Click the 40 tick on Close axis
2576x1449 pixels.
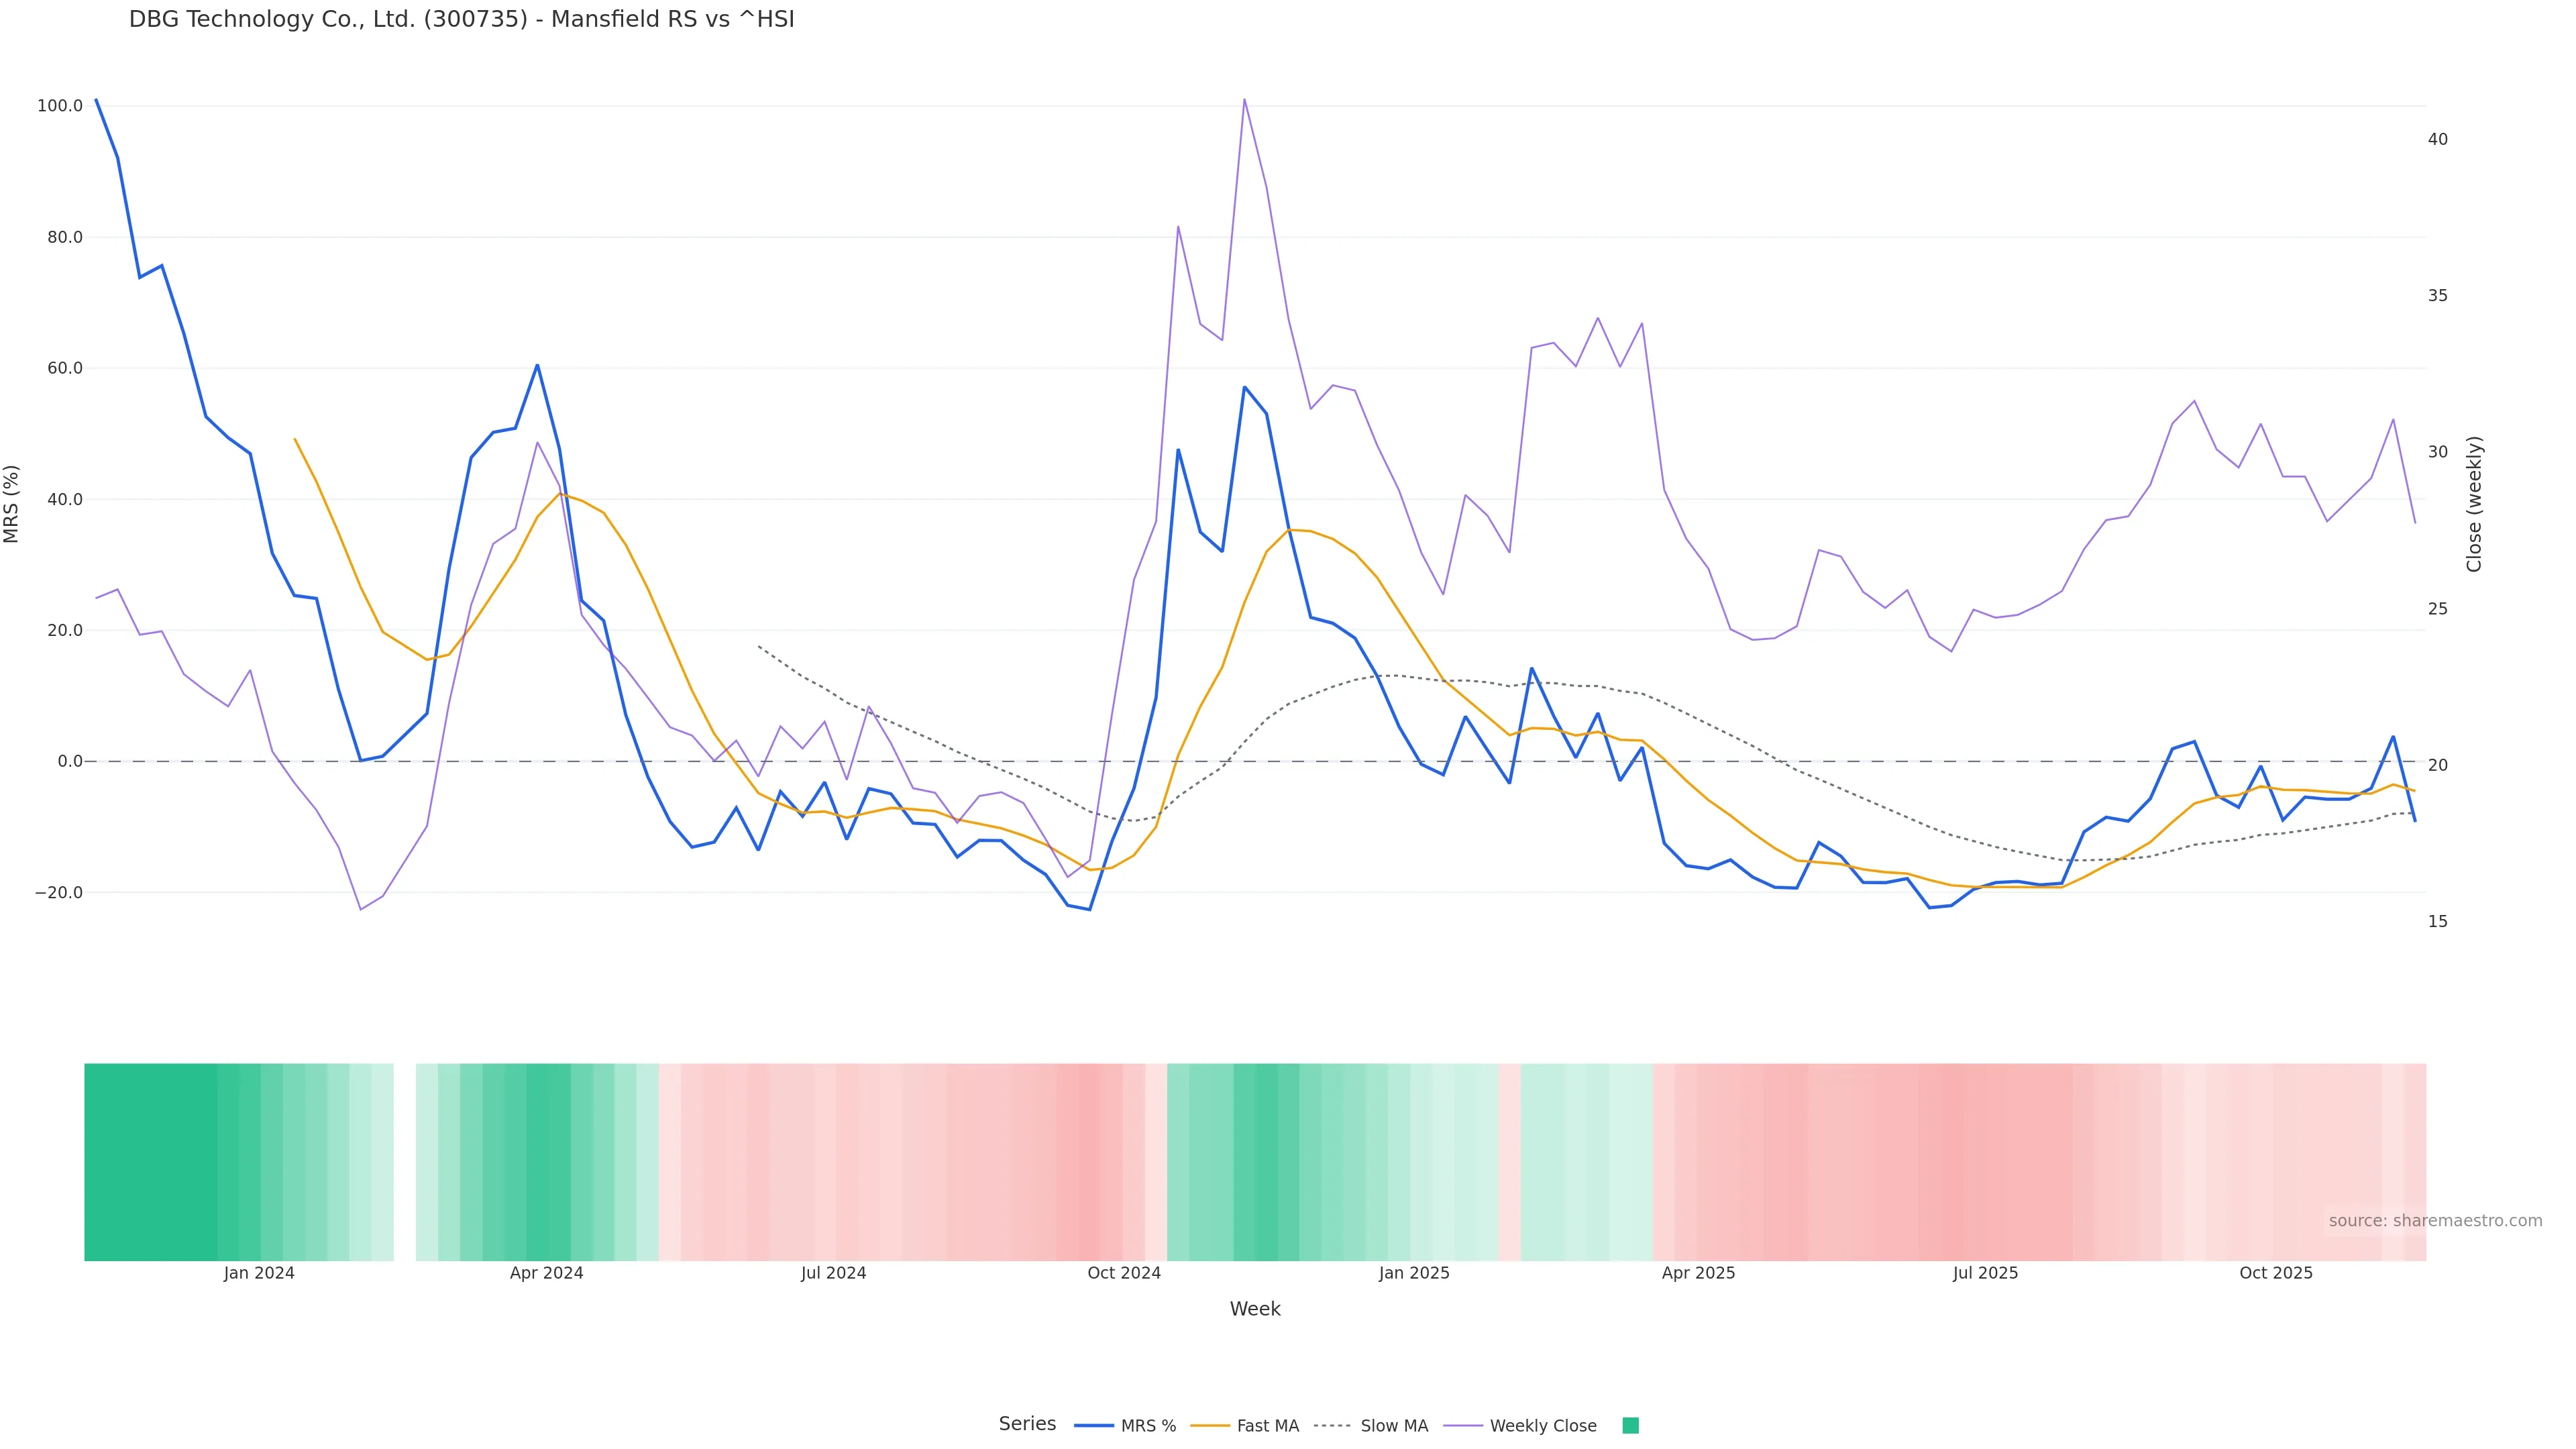pos(2438,139)
